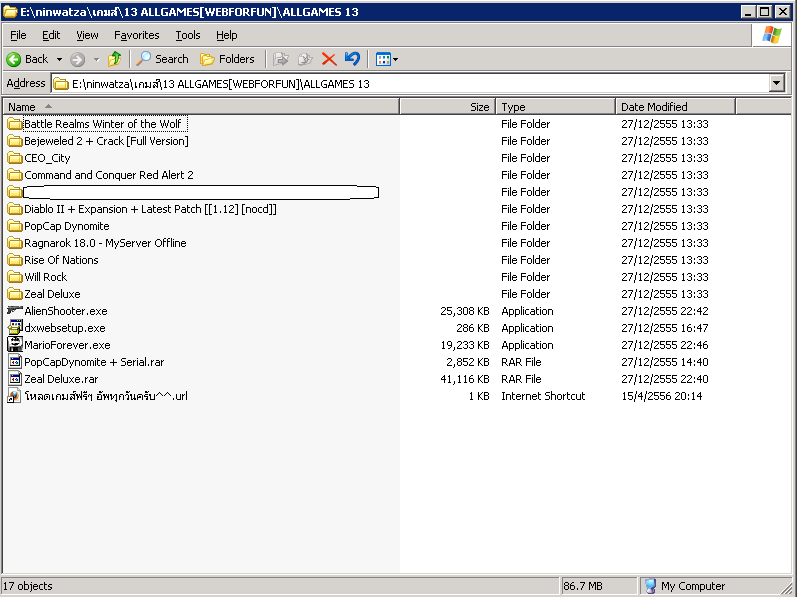
Task: Click the Move To toolbar icon
Action: tap(280, 59)
